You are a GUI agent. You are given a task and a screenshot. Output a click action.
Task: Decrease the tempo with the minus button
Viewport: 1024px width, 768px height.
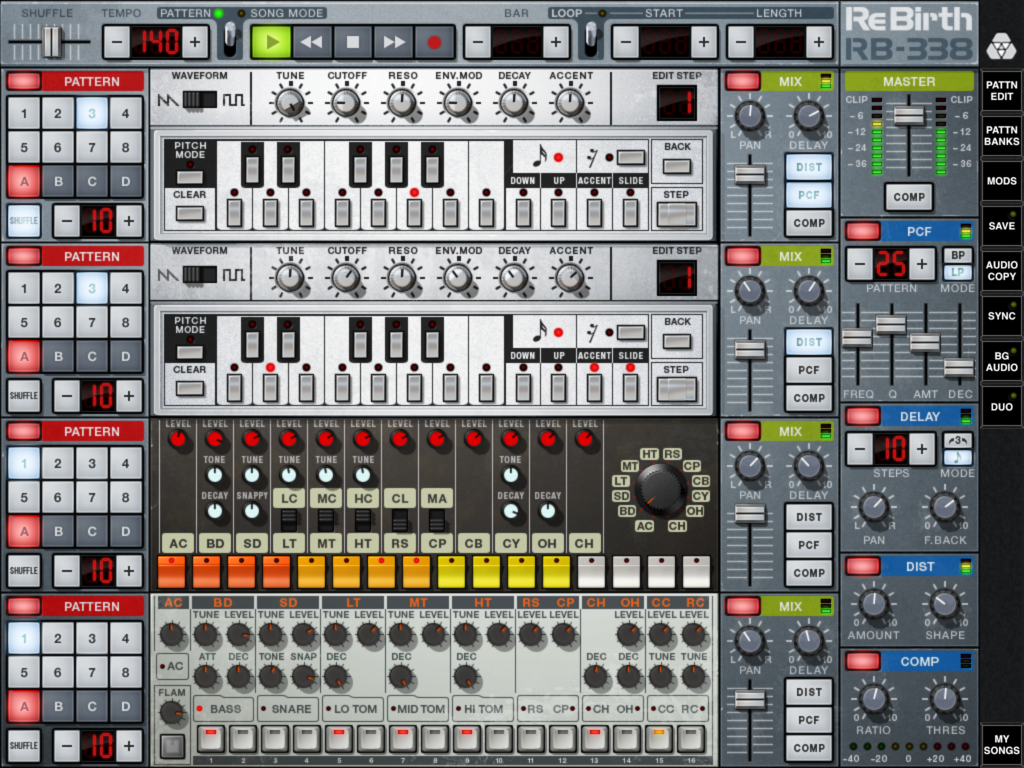pos(117,42)
